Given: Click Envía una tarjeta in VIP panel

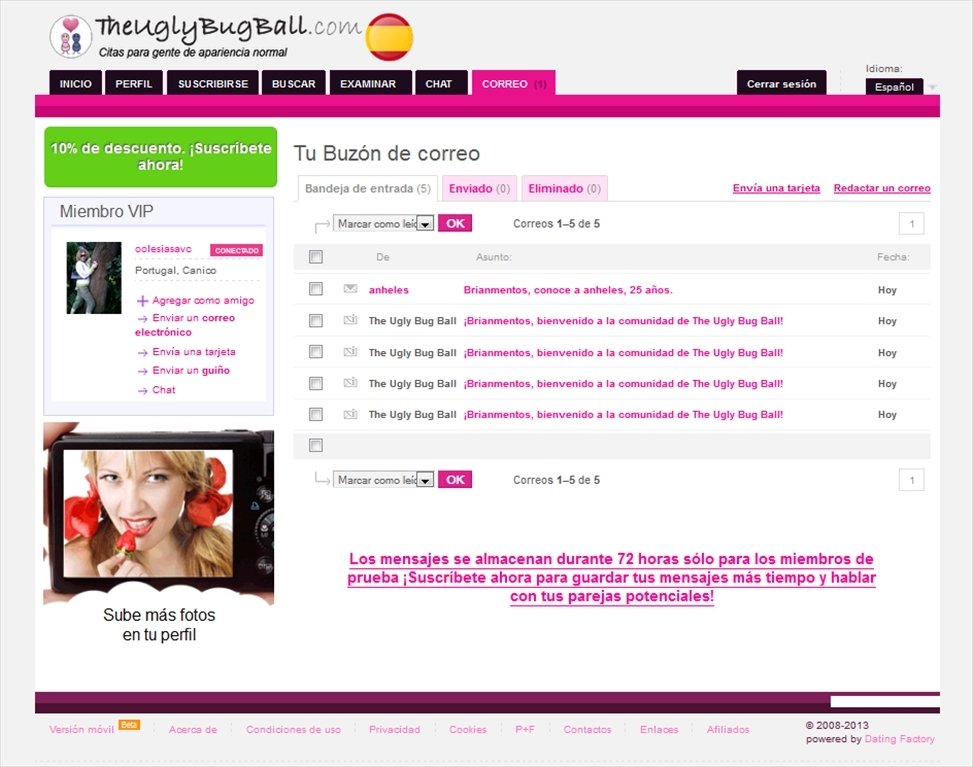Looking at the screenshot, I should pyautogui.click(x=194, y=352).
